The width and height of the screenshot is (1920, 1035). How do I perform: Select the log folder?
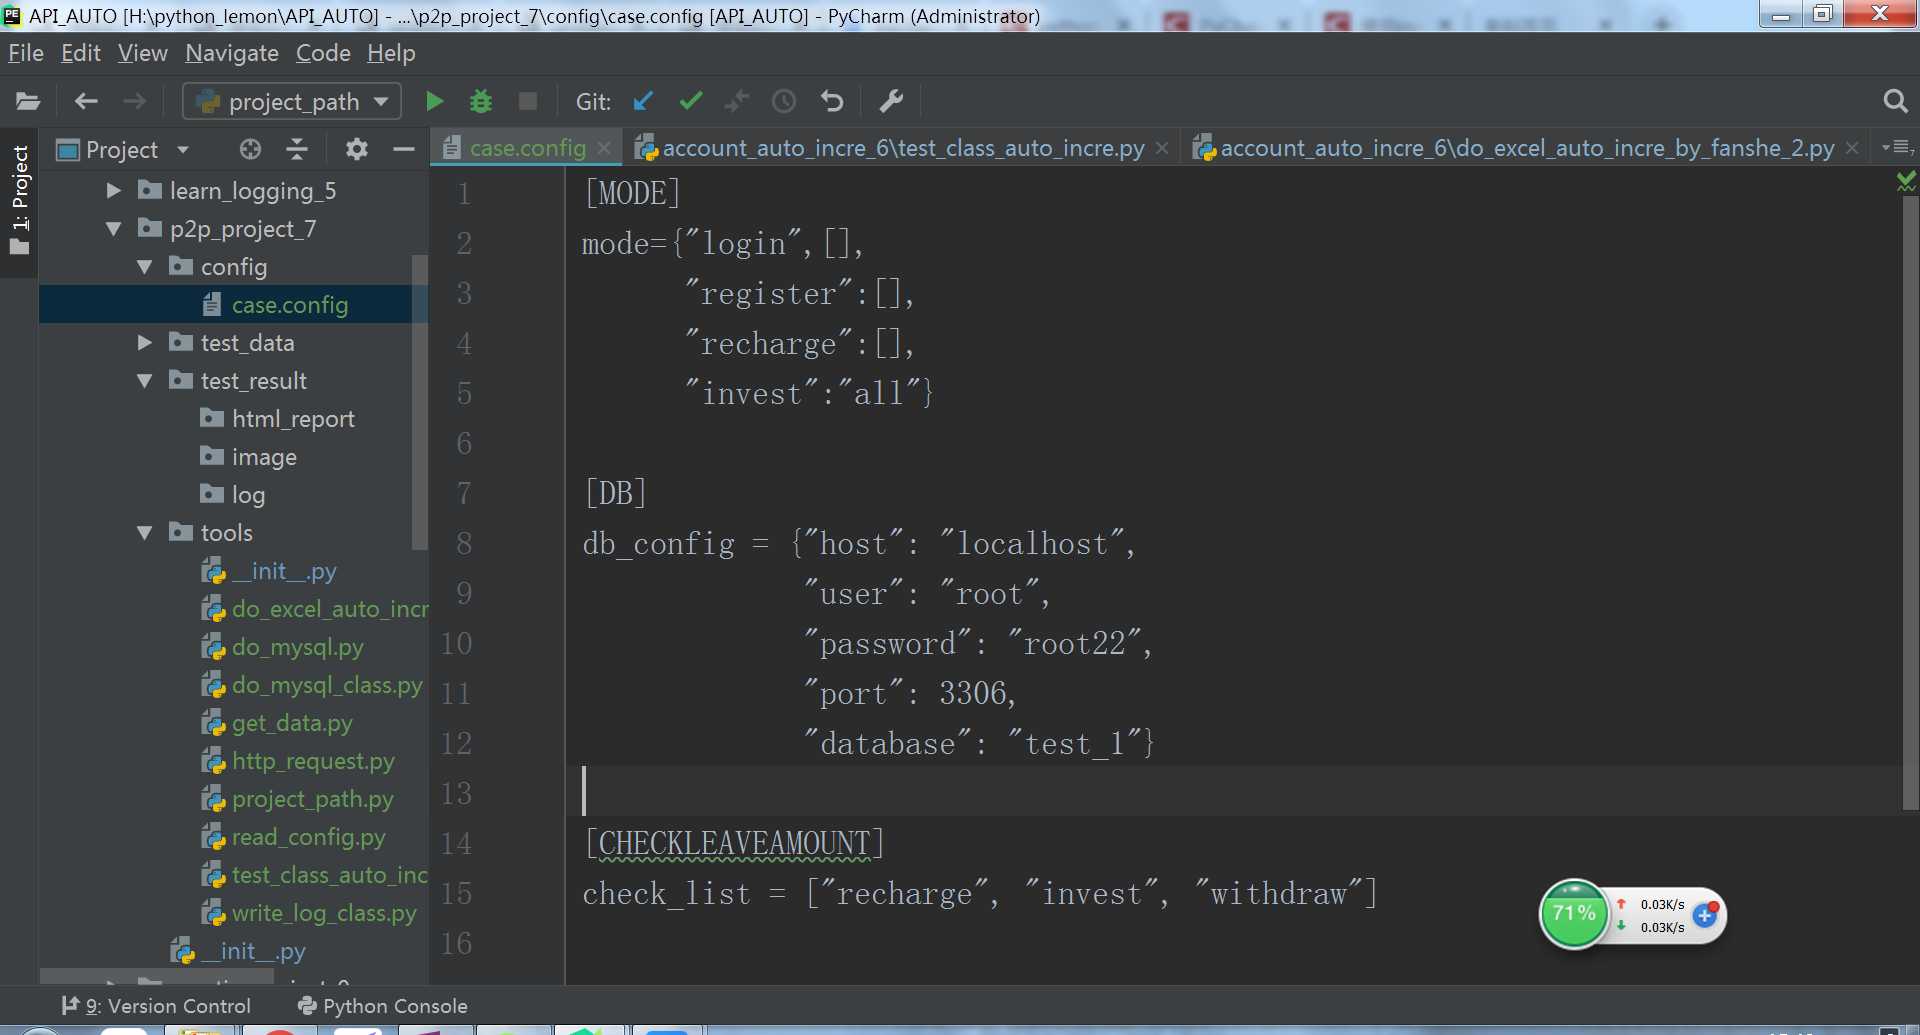(x=233, y=495)
